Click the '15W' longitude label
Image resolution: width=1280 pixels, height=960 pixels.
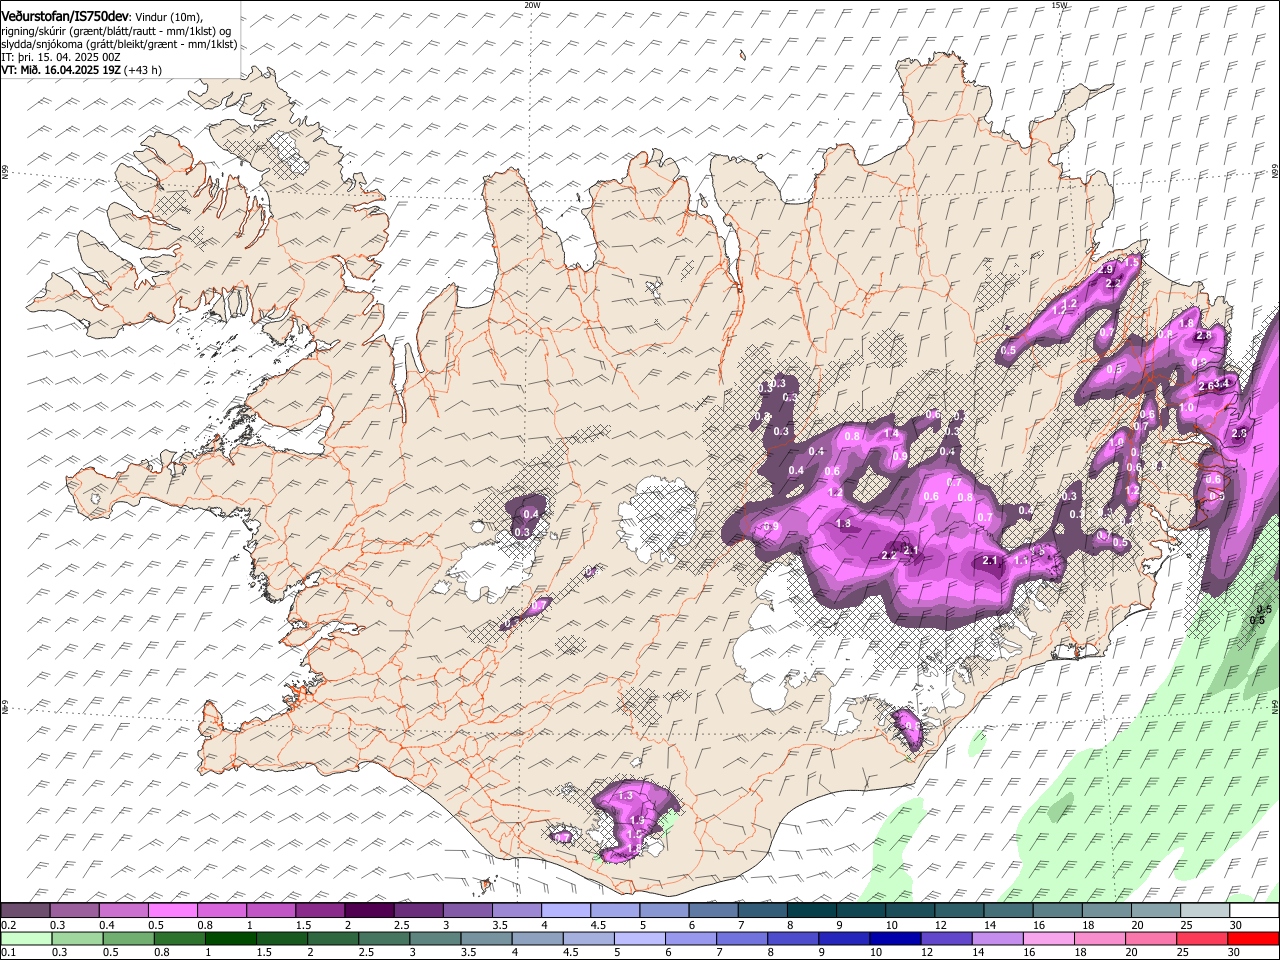(x=1059, y=5)
